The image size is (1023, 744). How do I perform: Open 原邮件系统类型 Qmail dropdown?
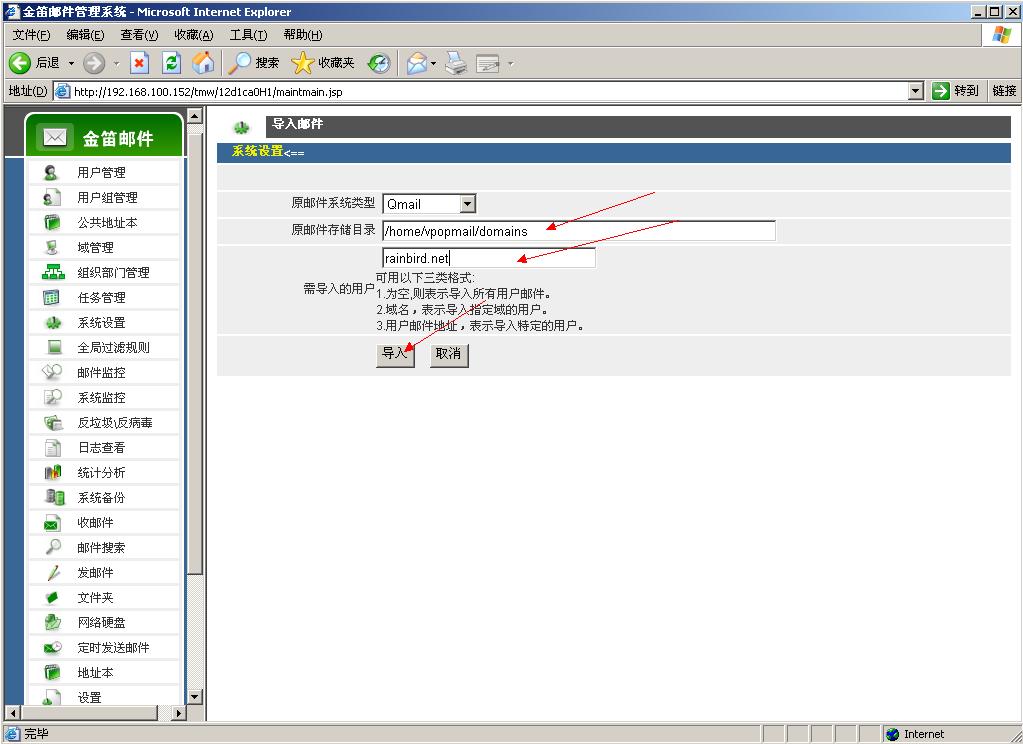pyautogui.click(x=467, y=204)
